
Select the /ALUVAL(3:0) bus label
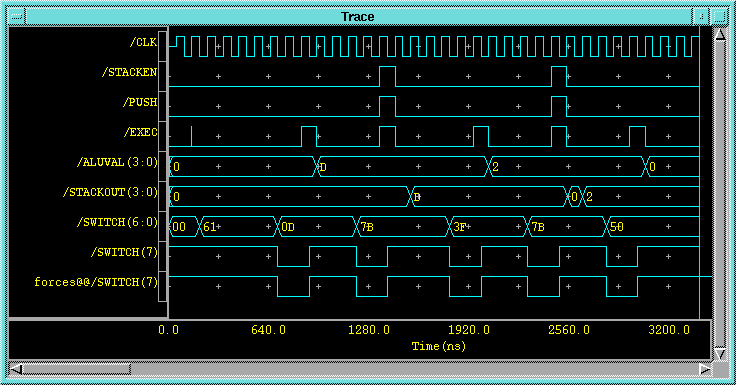pyautogui.click(x=117, y=162)
